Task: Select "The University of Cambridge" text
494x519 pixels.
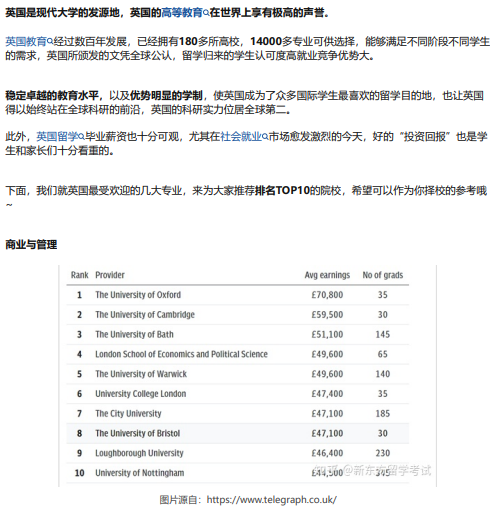Action: tap(145, 315)
